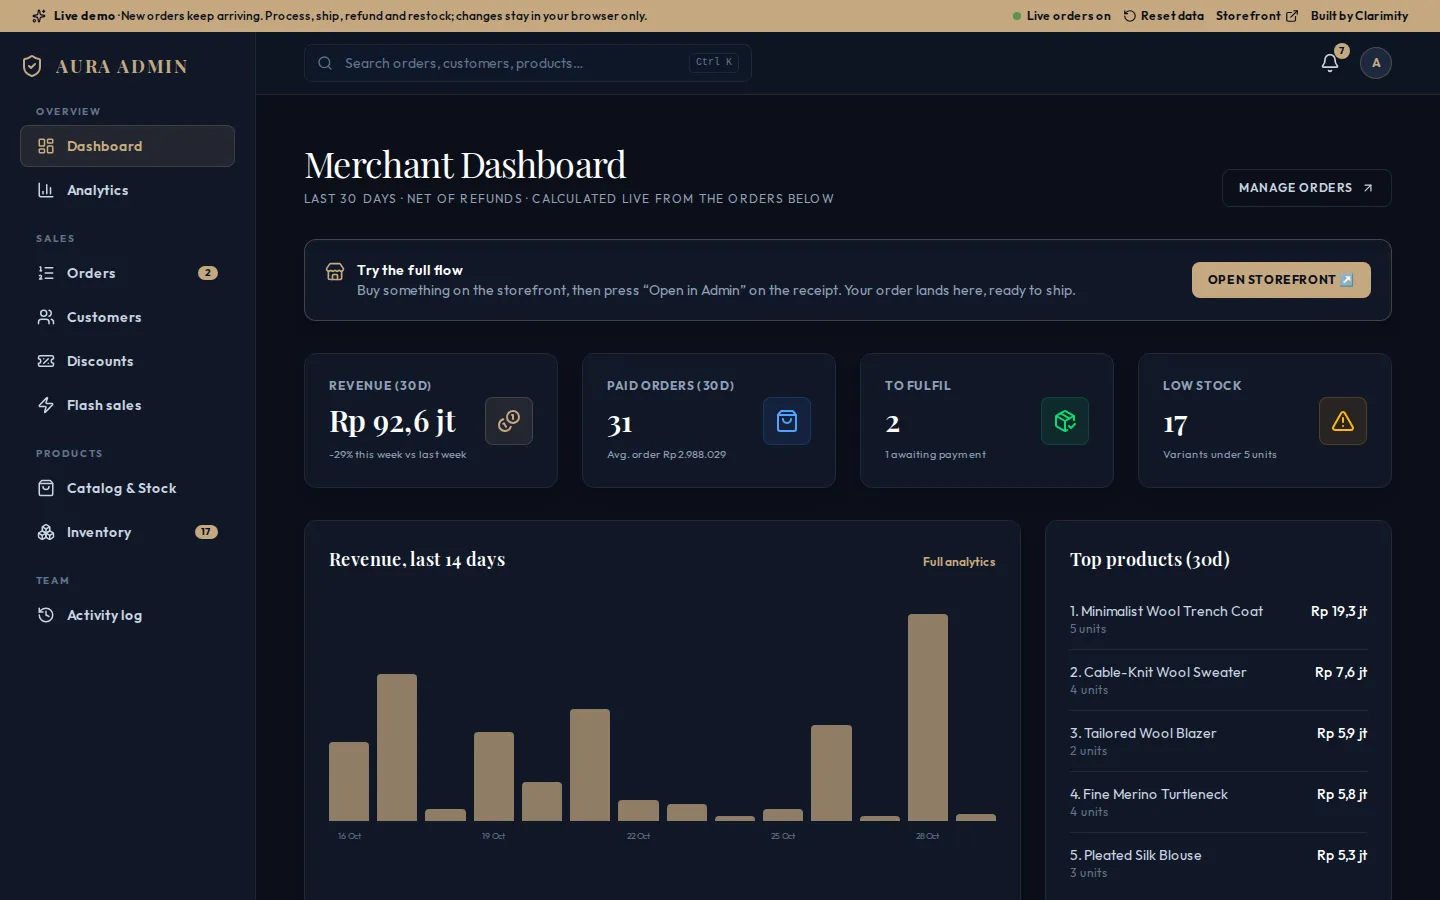Open Discounts in sidebar
The image size is (1440, 900).
pos(127,361)
